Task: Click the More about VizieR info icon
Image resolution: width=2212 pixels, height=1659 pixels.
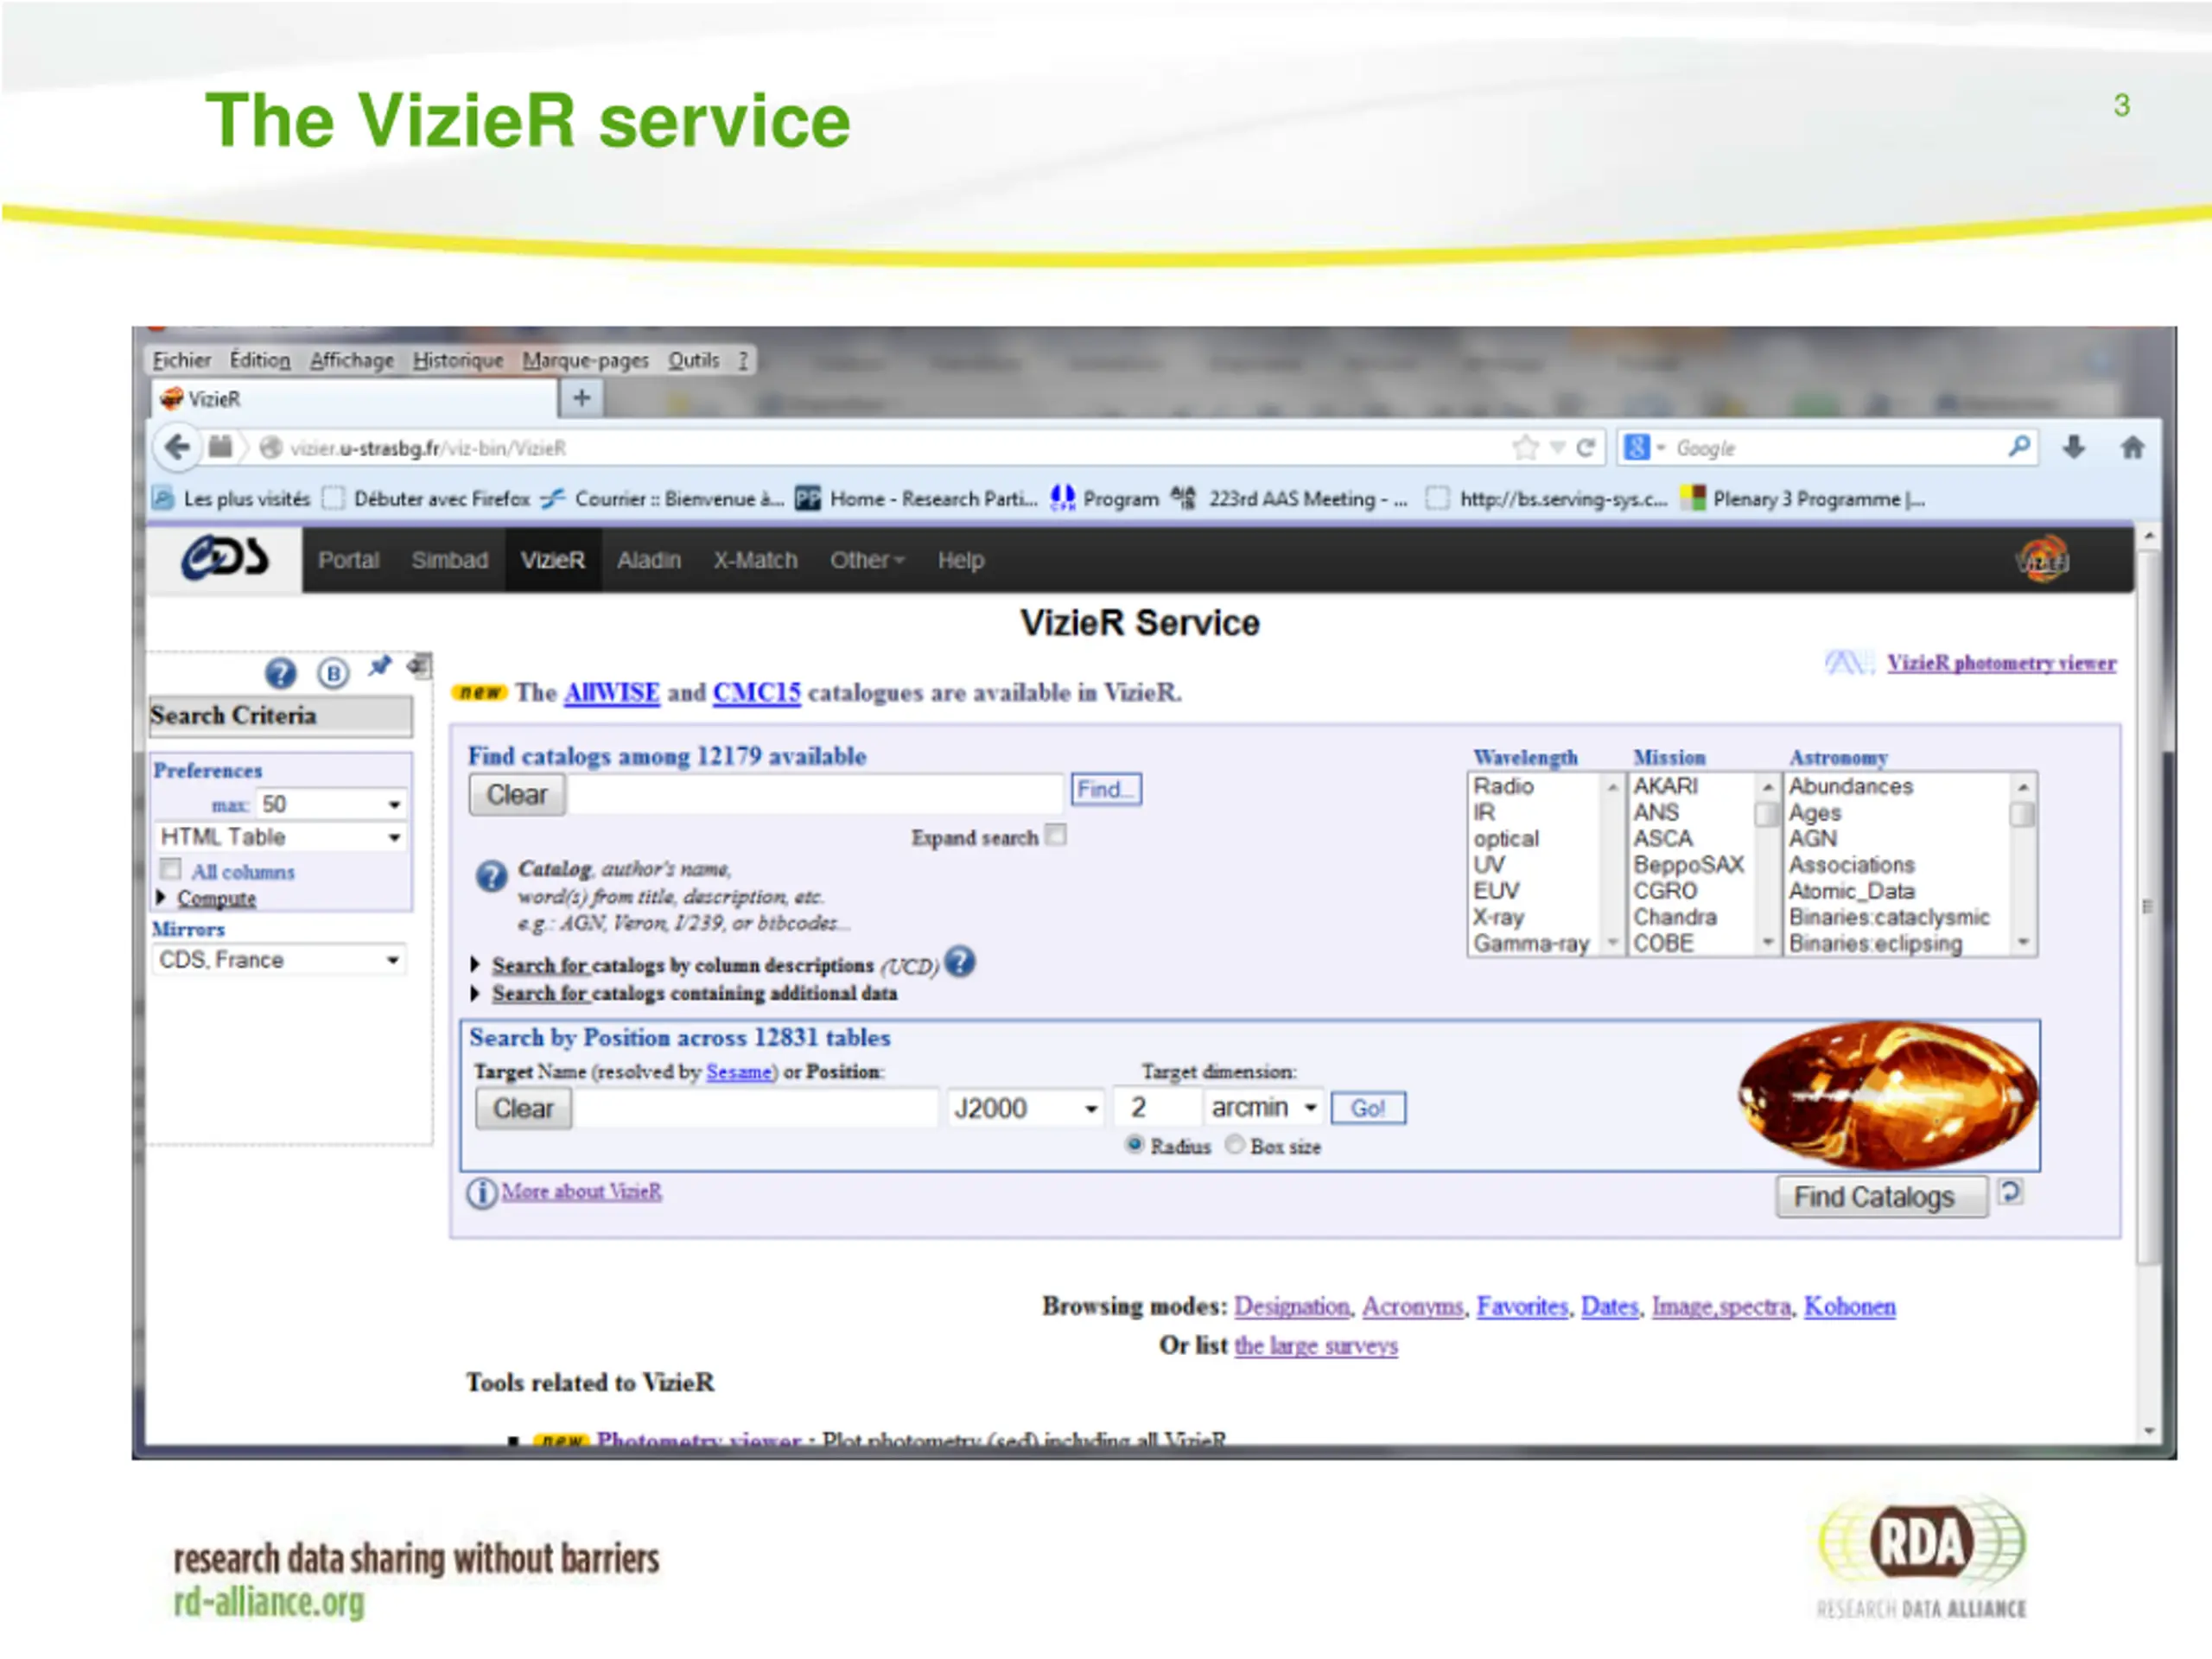Action: tap(482, 1192)
